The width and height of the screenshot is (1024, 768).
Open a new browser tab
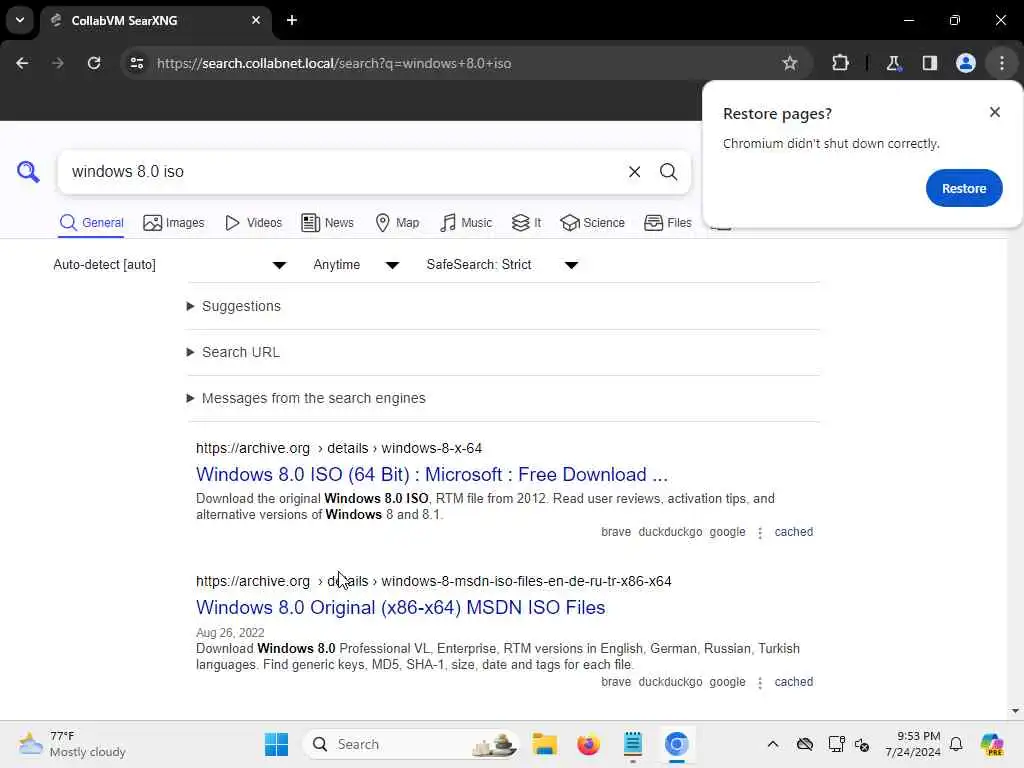click(292, 20)
